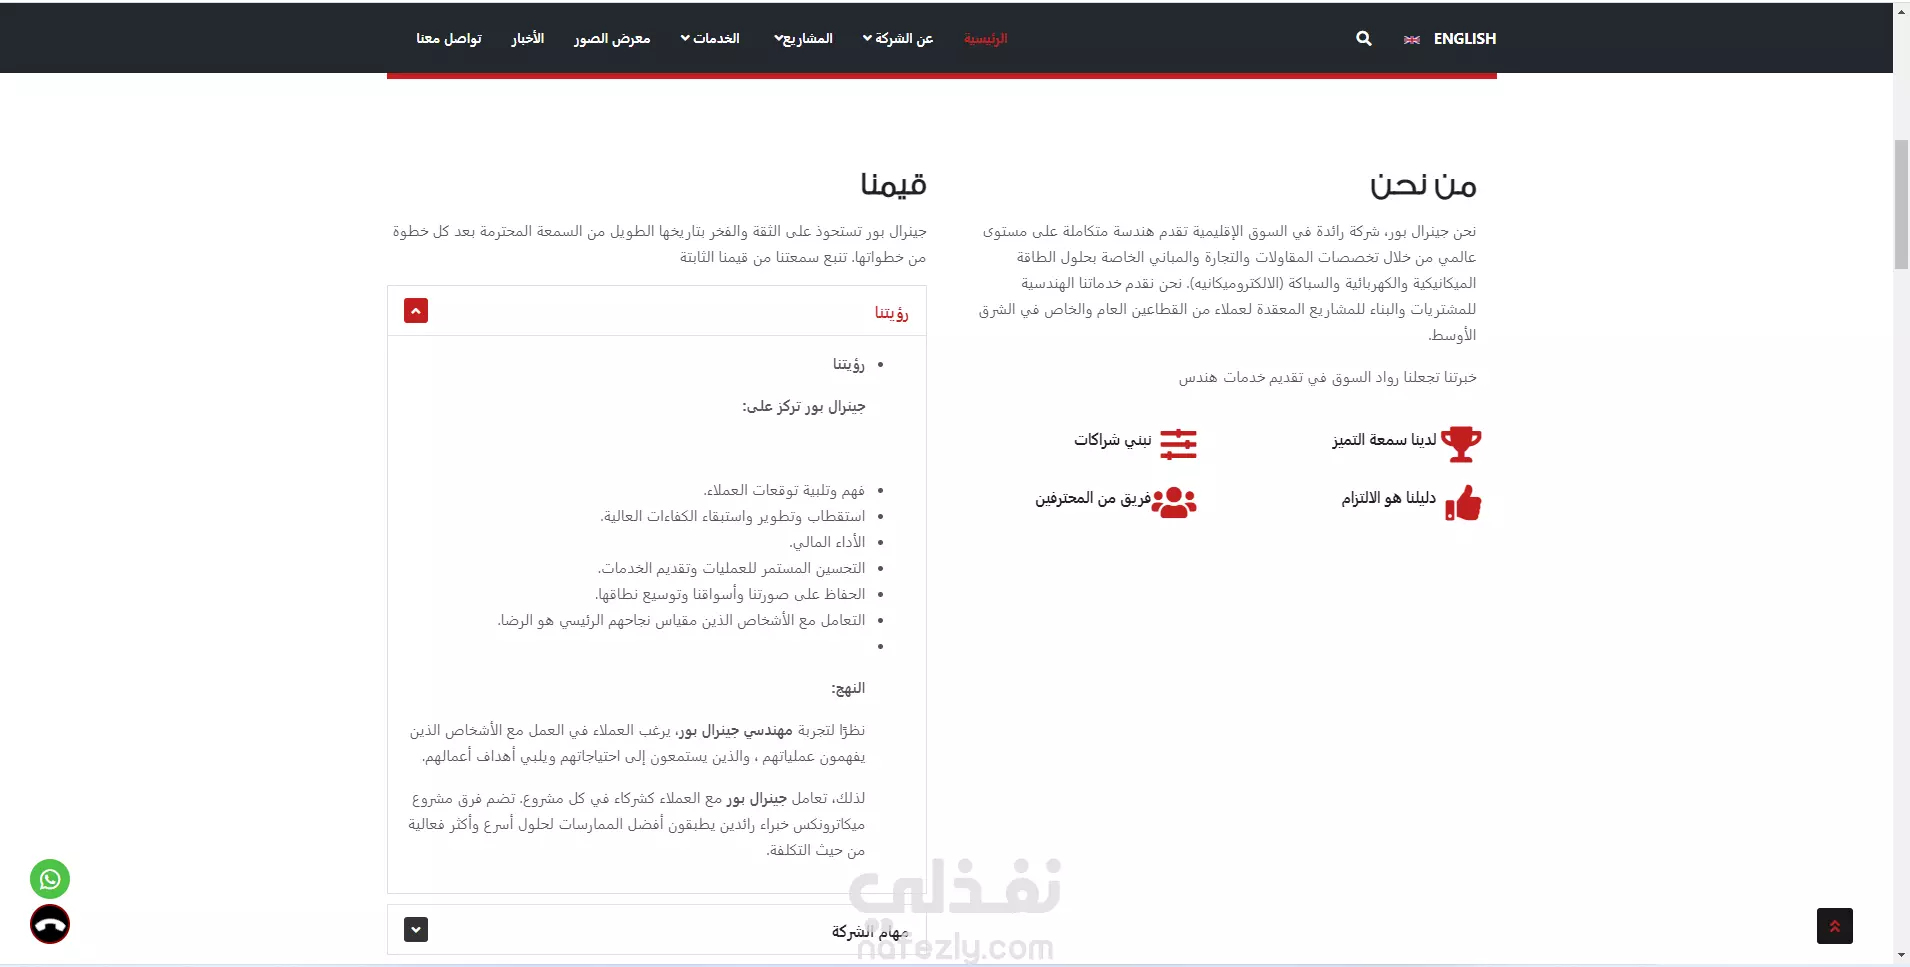This screenshot has width=1910, height=967.
Task: Click the لدينا سمعة التميز label
Action: point(1384,440)
